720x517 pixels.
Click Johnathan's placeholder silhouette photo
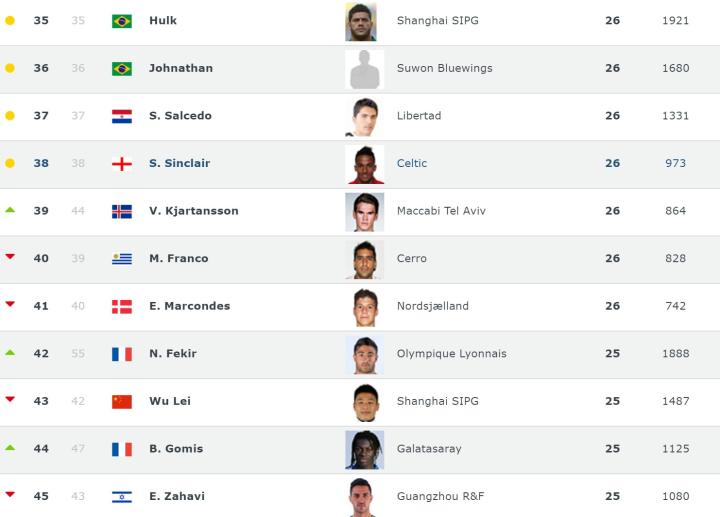pyautogui.click(x=364, y=69)
